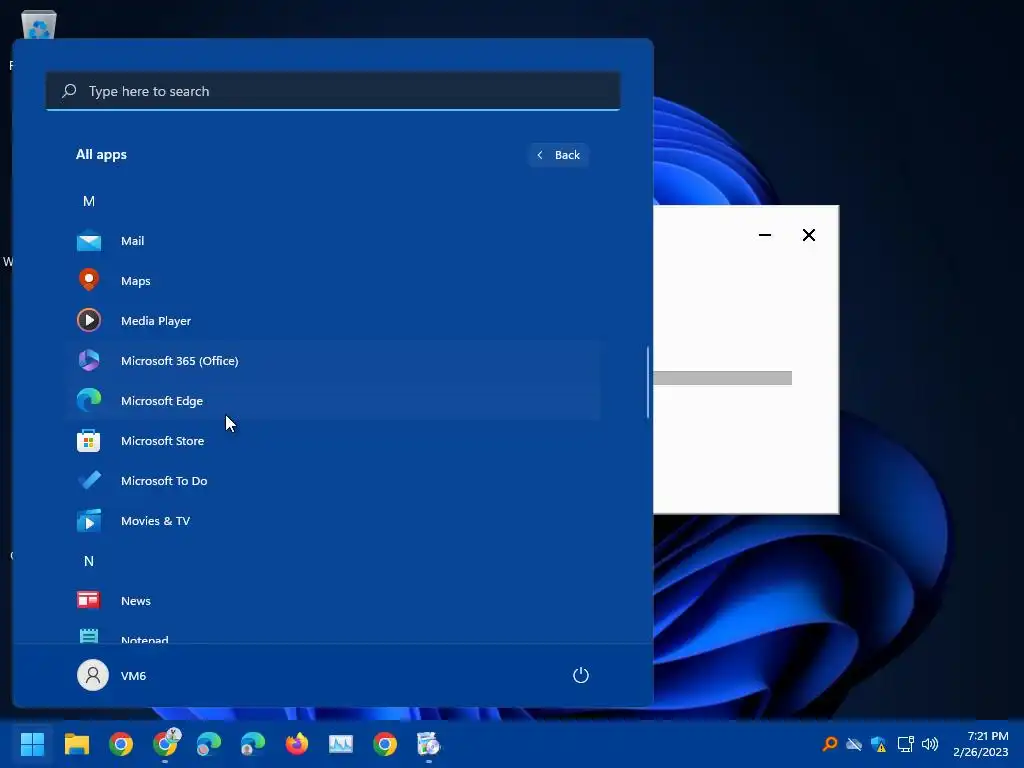
Task: Launch Firefox from the taskbar
Action: (x=296, y=743)
